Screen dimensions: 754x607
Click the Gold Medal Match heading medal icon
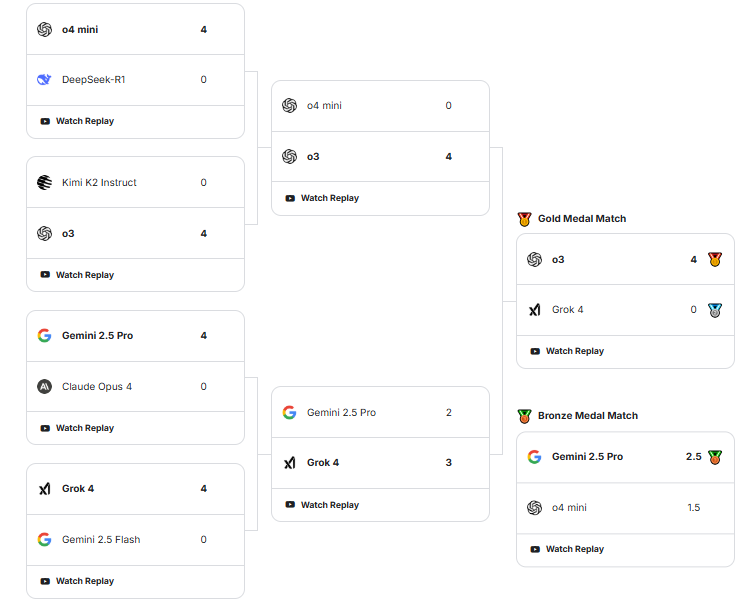point(524,219)
